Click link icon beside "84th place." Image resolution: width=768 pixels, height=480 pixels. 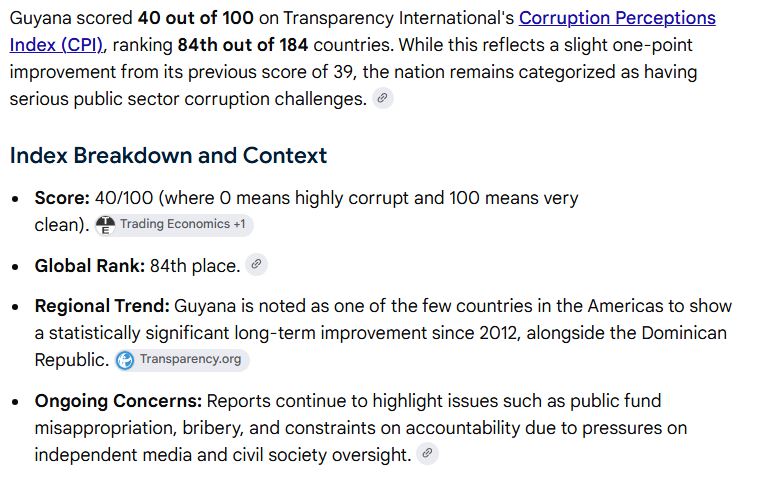tap(256, 265)
